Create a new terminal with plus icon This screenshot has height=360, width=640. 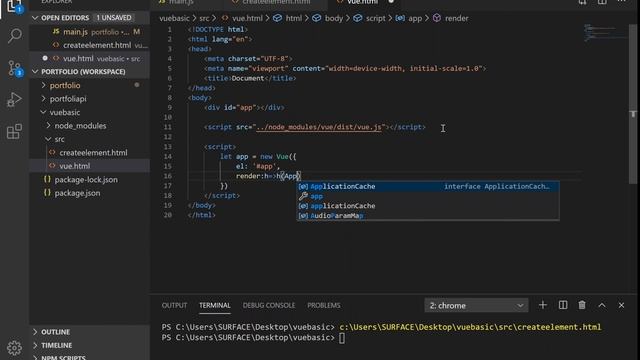[542, 305]
